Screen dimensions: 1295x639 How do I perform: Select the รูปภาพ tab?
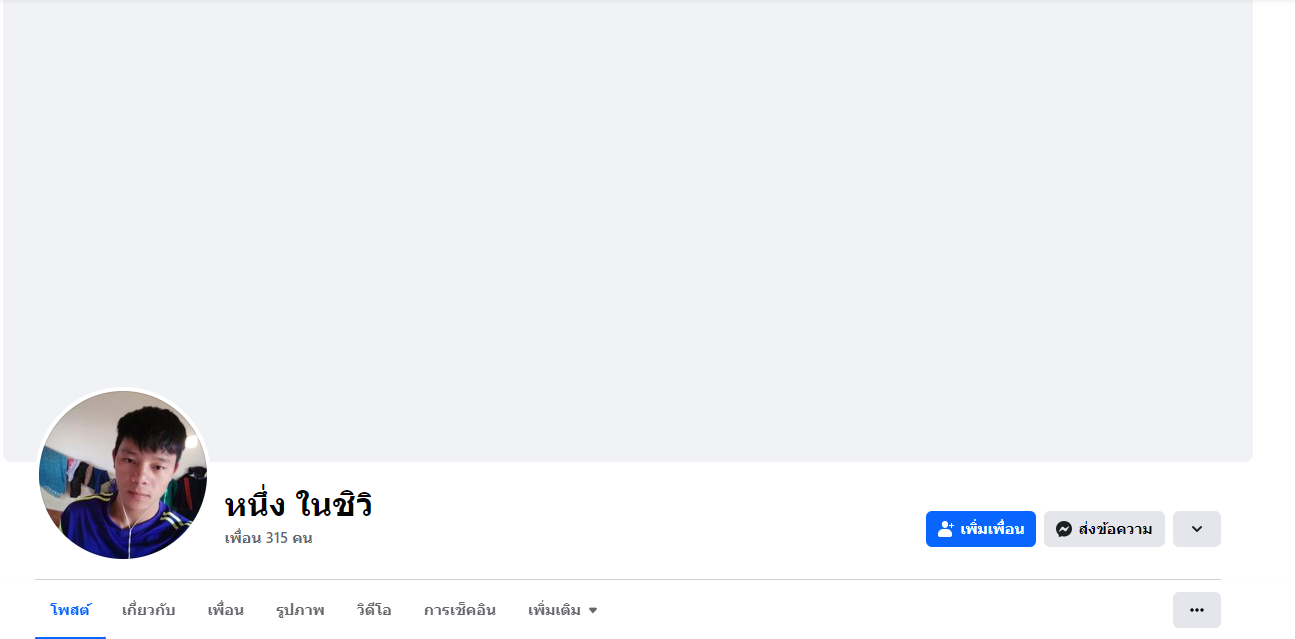click(x=300, y=610)
